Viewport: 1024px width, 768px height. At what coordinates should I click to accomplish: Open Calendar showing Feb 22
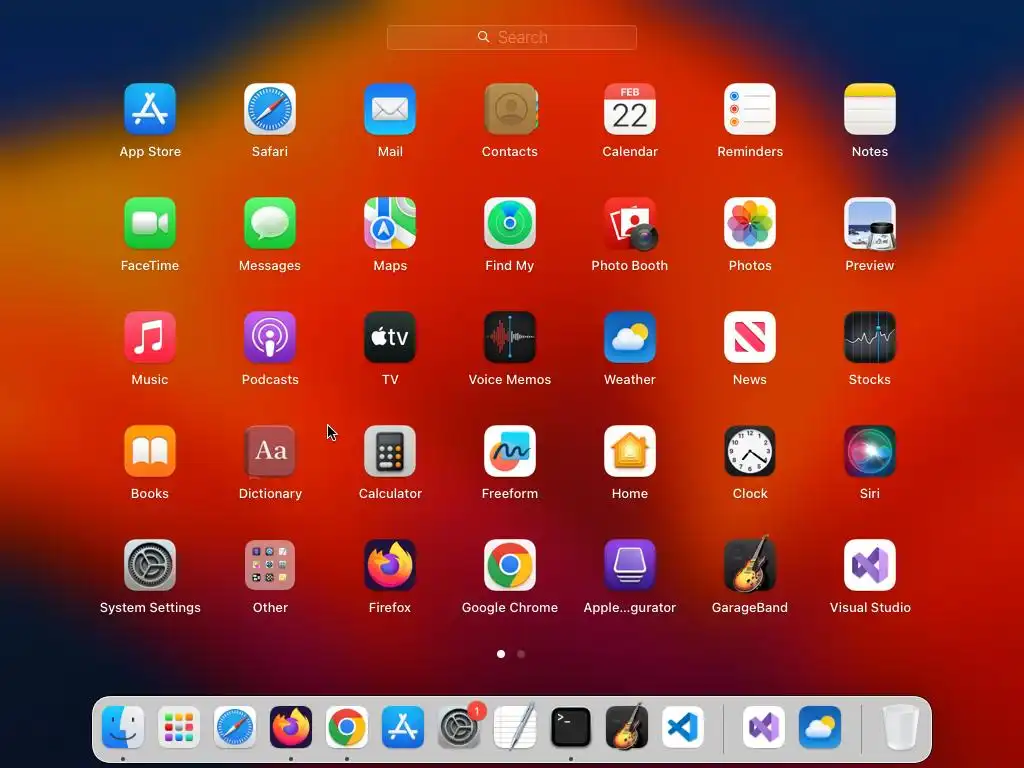pyautogui.click(x=630, y=109)
